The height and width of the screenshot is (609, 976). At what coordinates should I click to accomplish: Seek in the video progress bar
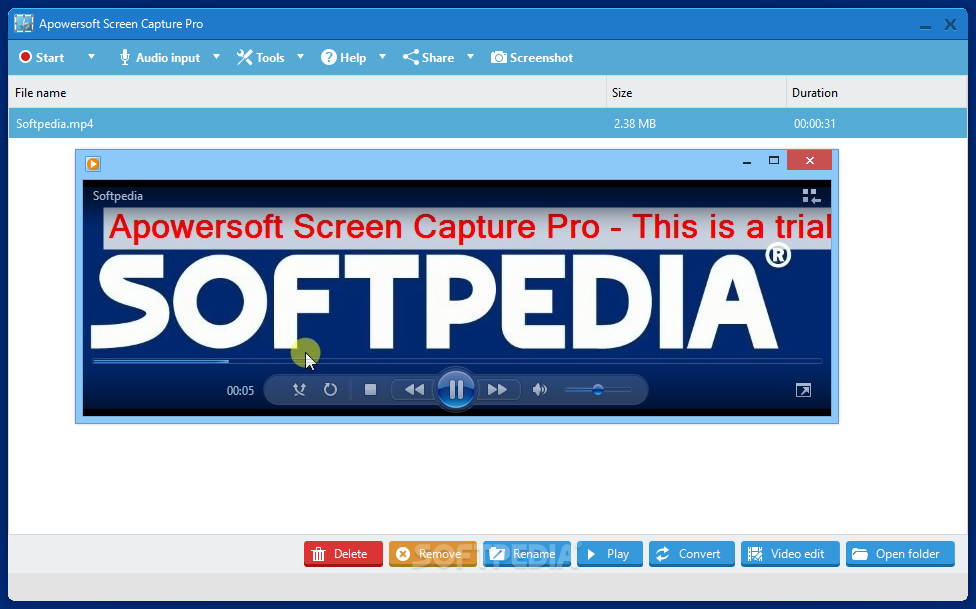tap(457, 361)
